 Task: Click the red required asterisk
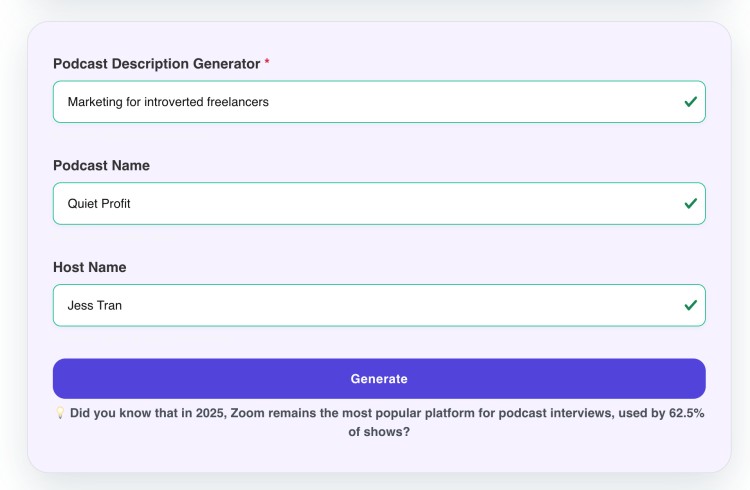(x=267, y=61)
